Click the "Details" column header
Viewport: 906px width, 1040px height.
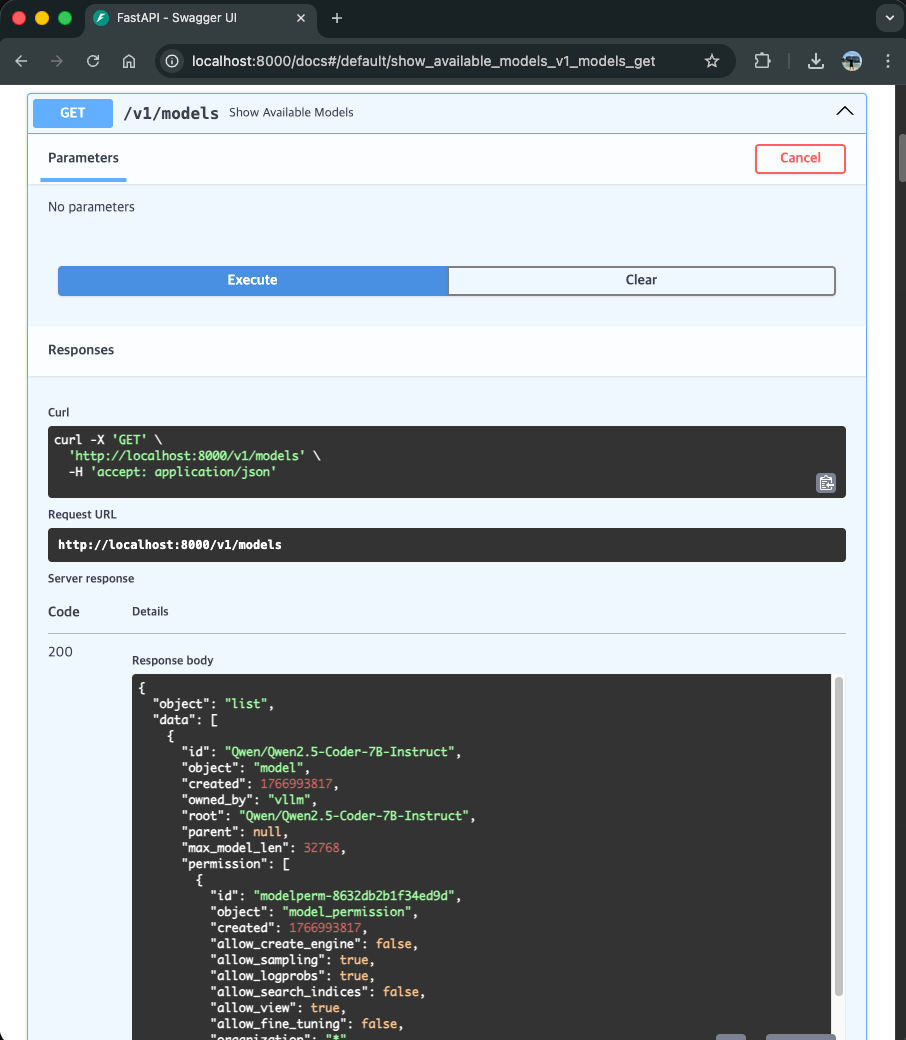[150, 612]
